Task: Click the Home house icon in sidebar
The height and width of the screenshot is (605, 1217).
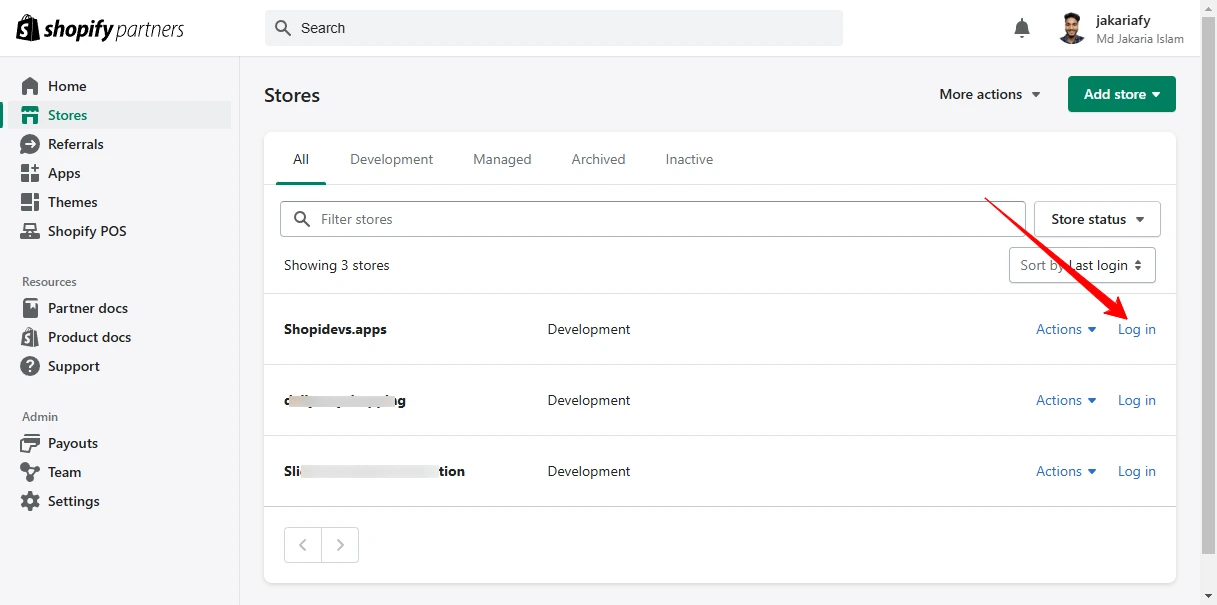Action: pos(30,86)
